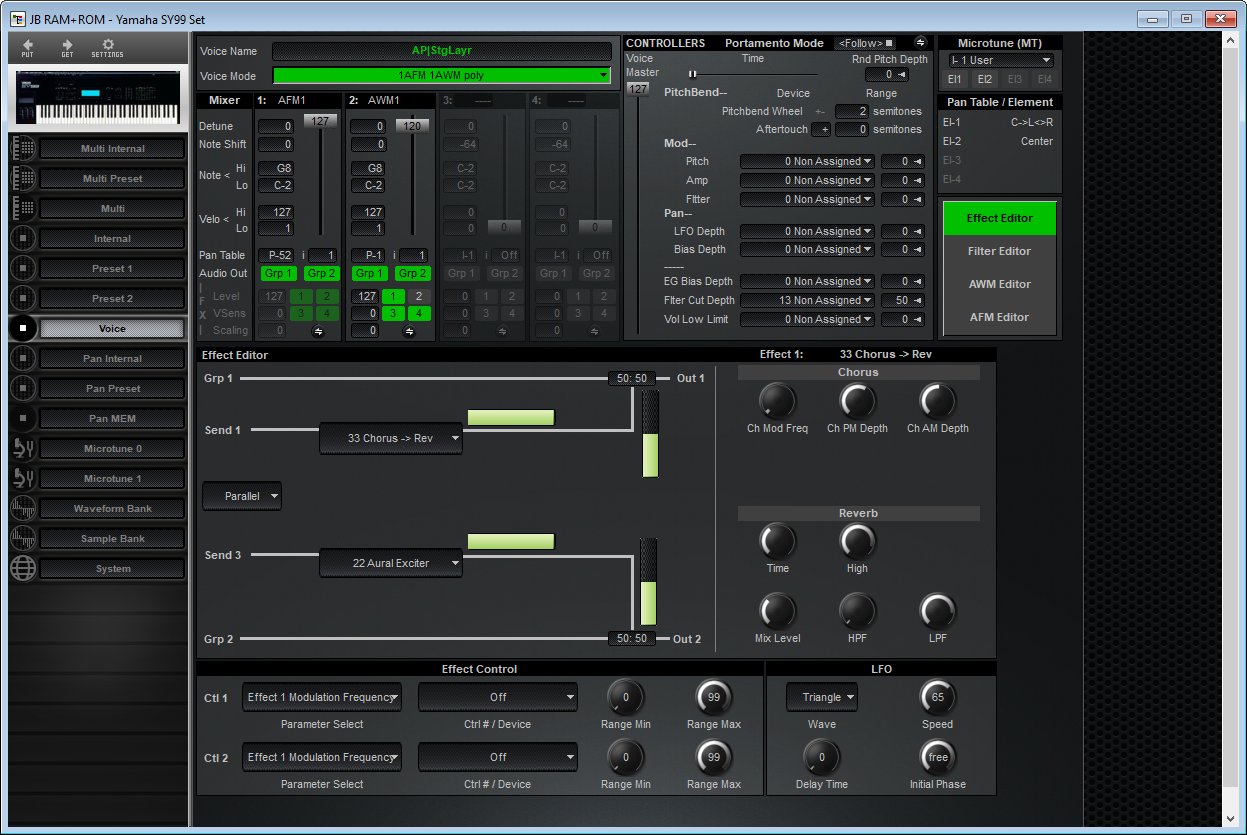This screenshot has height=835, width=1247.
Task: Click the icon beside Multi bank
Action: point(22,209)
